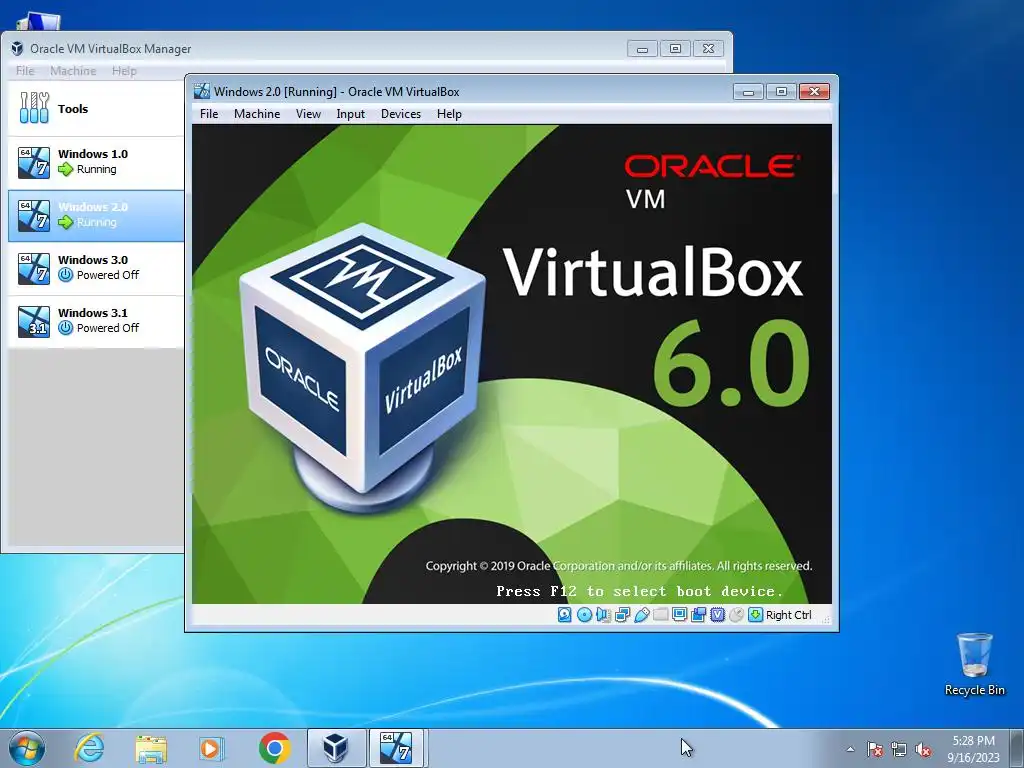Image resolution: width=1024 pixels, height=768 pixels.
Task: Click the Powered Off icon of Windows 3.1
Action: tap(65, 328)
